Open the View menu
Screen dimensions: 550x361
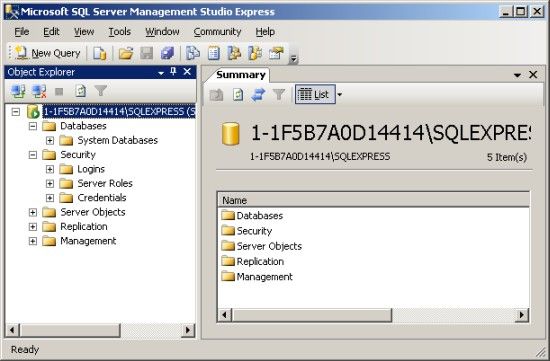tap(84, 32)
